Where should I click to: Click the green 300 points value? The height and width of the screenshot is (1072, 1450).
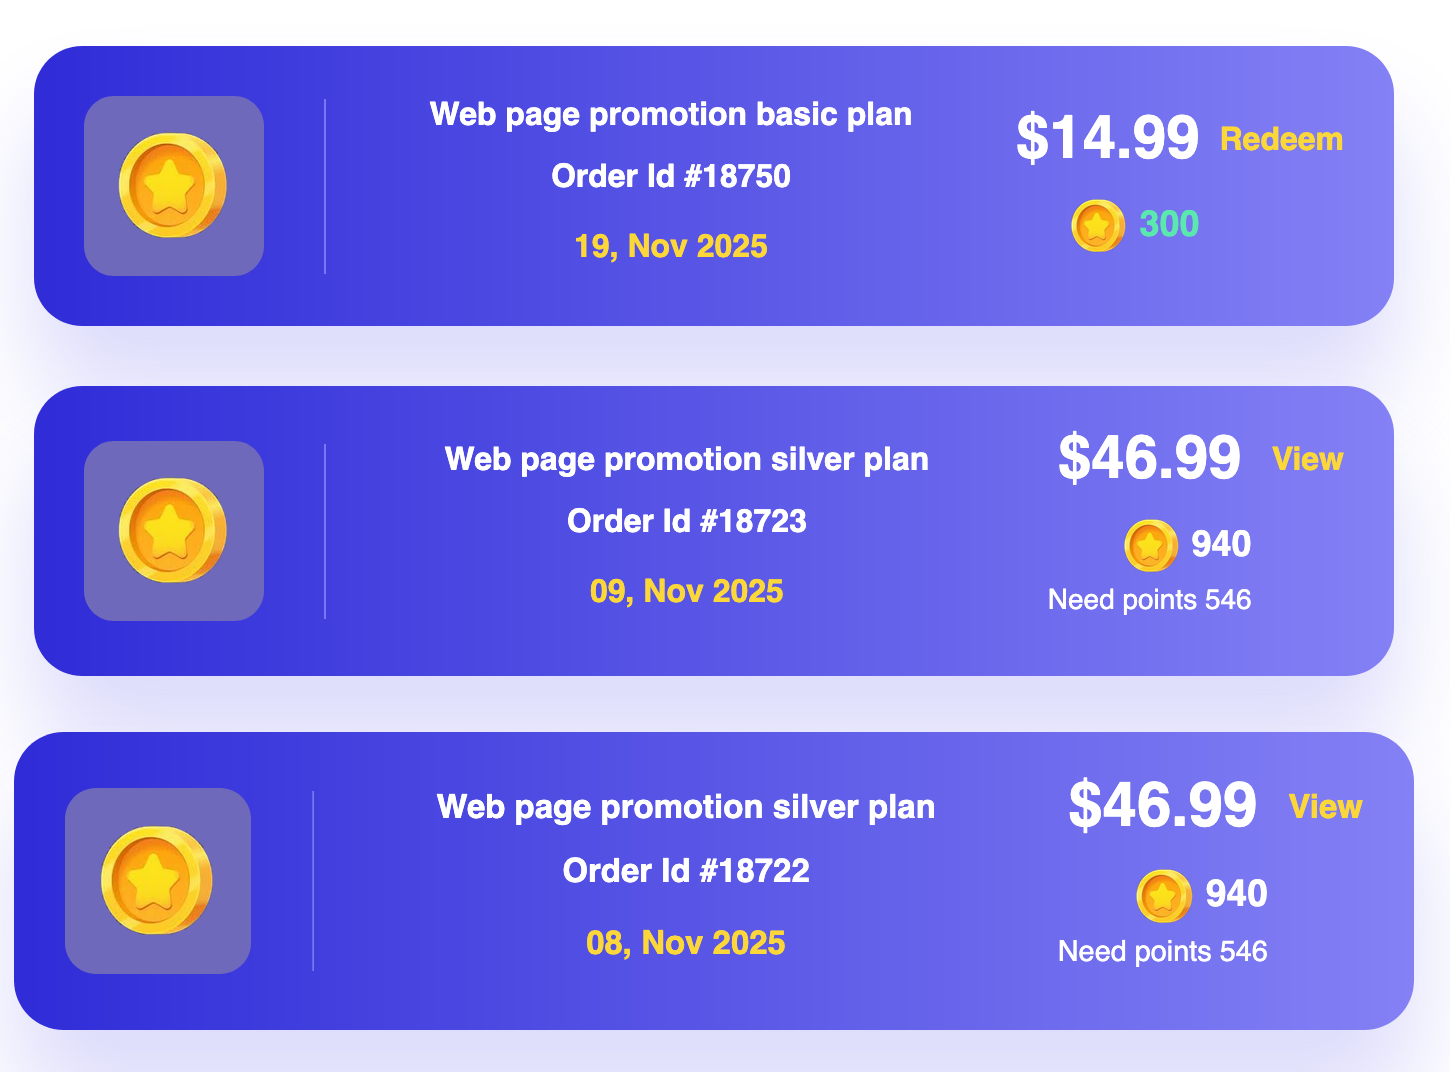point(1169,225)
